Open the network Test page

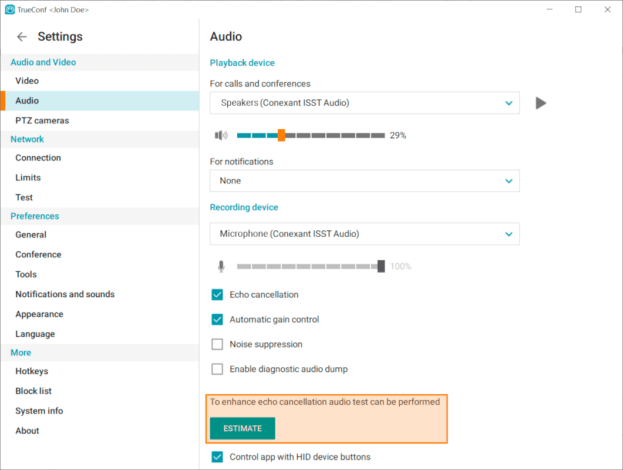(x=100, y=197)
